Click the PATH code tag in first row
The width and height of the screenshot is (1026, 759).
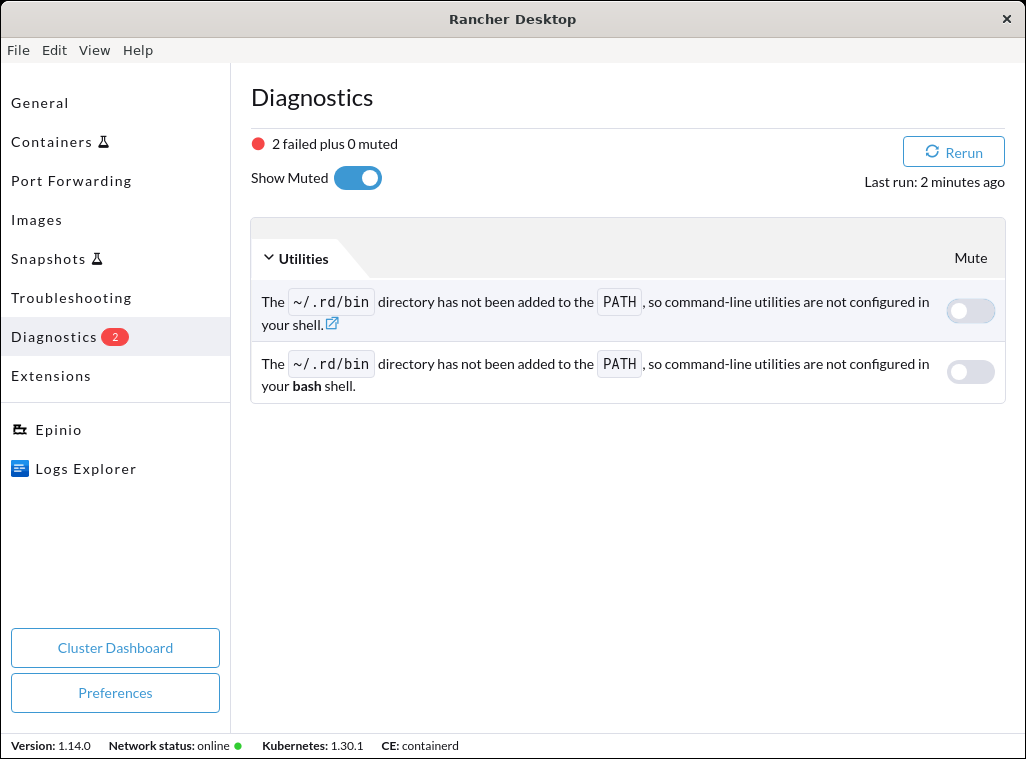(x=620, y=302)
